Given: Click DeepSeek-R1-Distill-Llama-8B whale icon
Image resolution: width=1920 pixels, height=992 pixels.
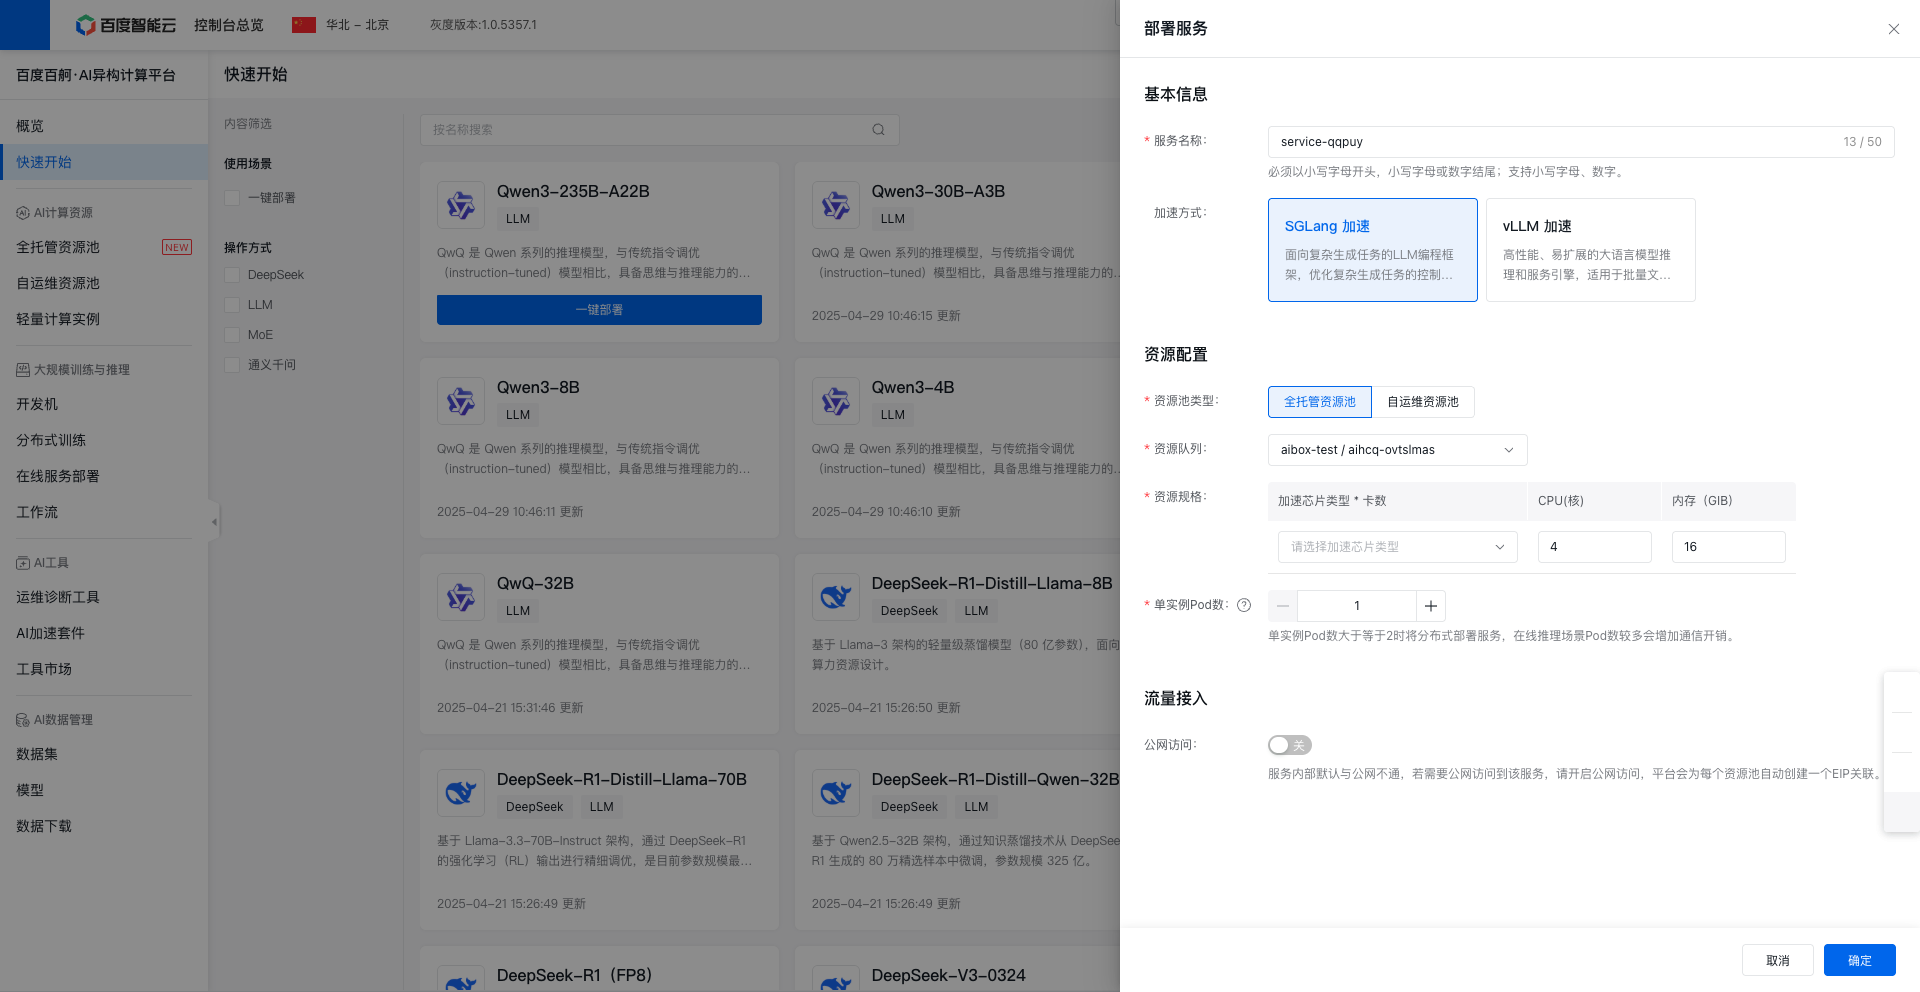Looking at the screenshot, I should click(x=836, y=597).
